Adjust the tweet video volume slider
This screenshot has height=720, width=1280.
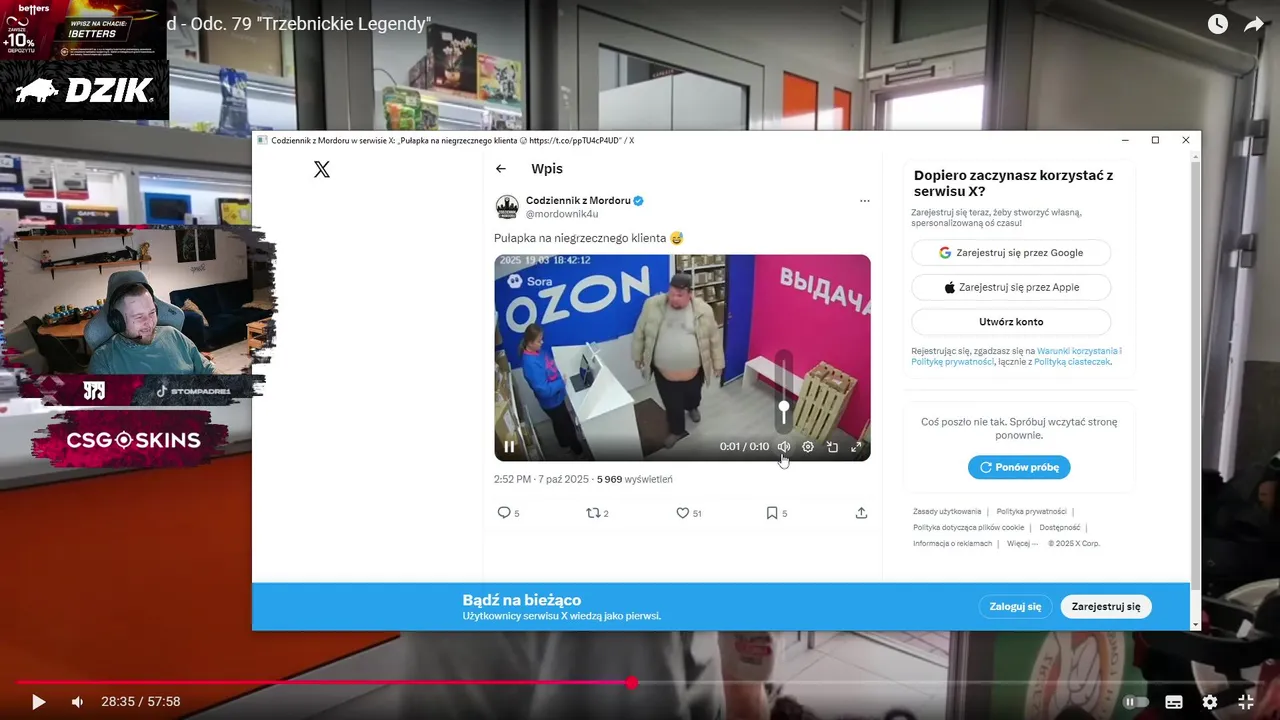click(x=784, y=392)
